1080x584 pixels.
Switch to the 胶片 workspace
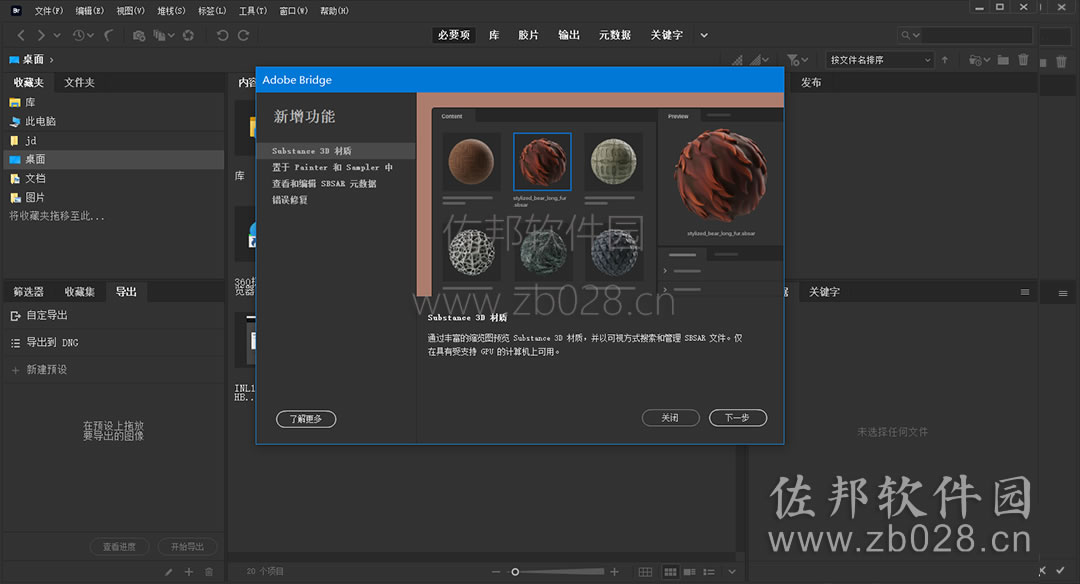[x=528, y=35]
